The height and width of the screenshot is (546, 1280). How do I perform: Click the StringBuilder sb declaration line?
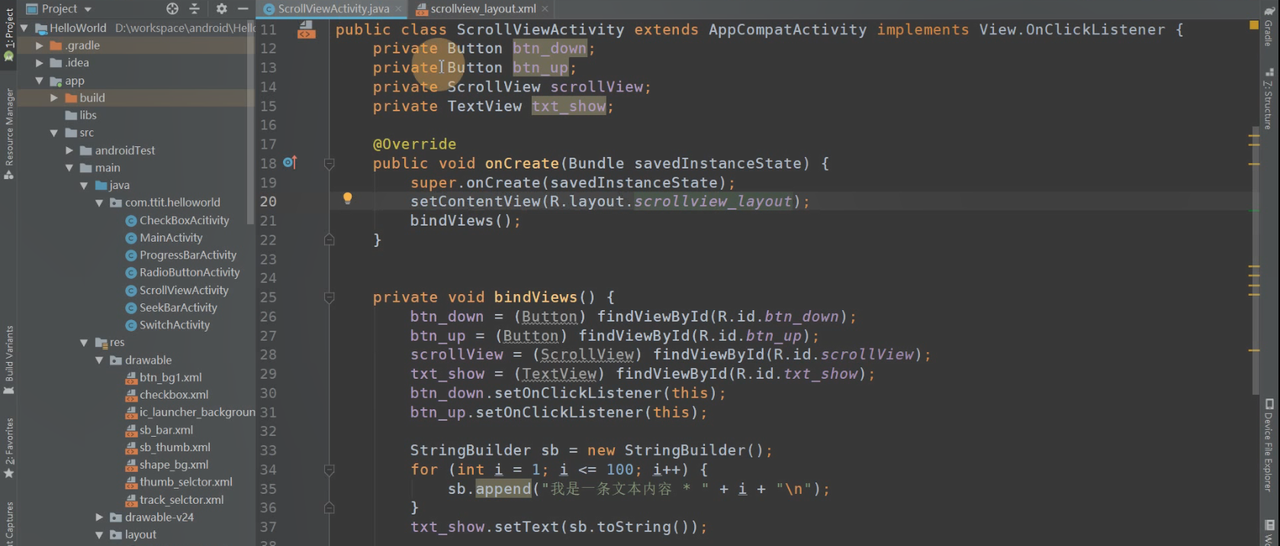coord(591,450)
